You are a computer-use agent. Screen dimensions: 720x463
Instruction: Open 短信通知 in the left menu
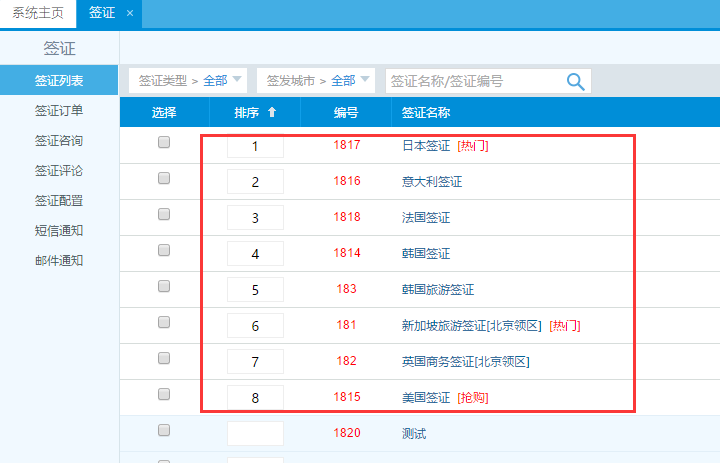tap(59, 230)
